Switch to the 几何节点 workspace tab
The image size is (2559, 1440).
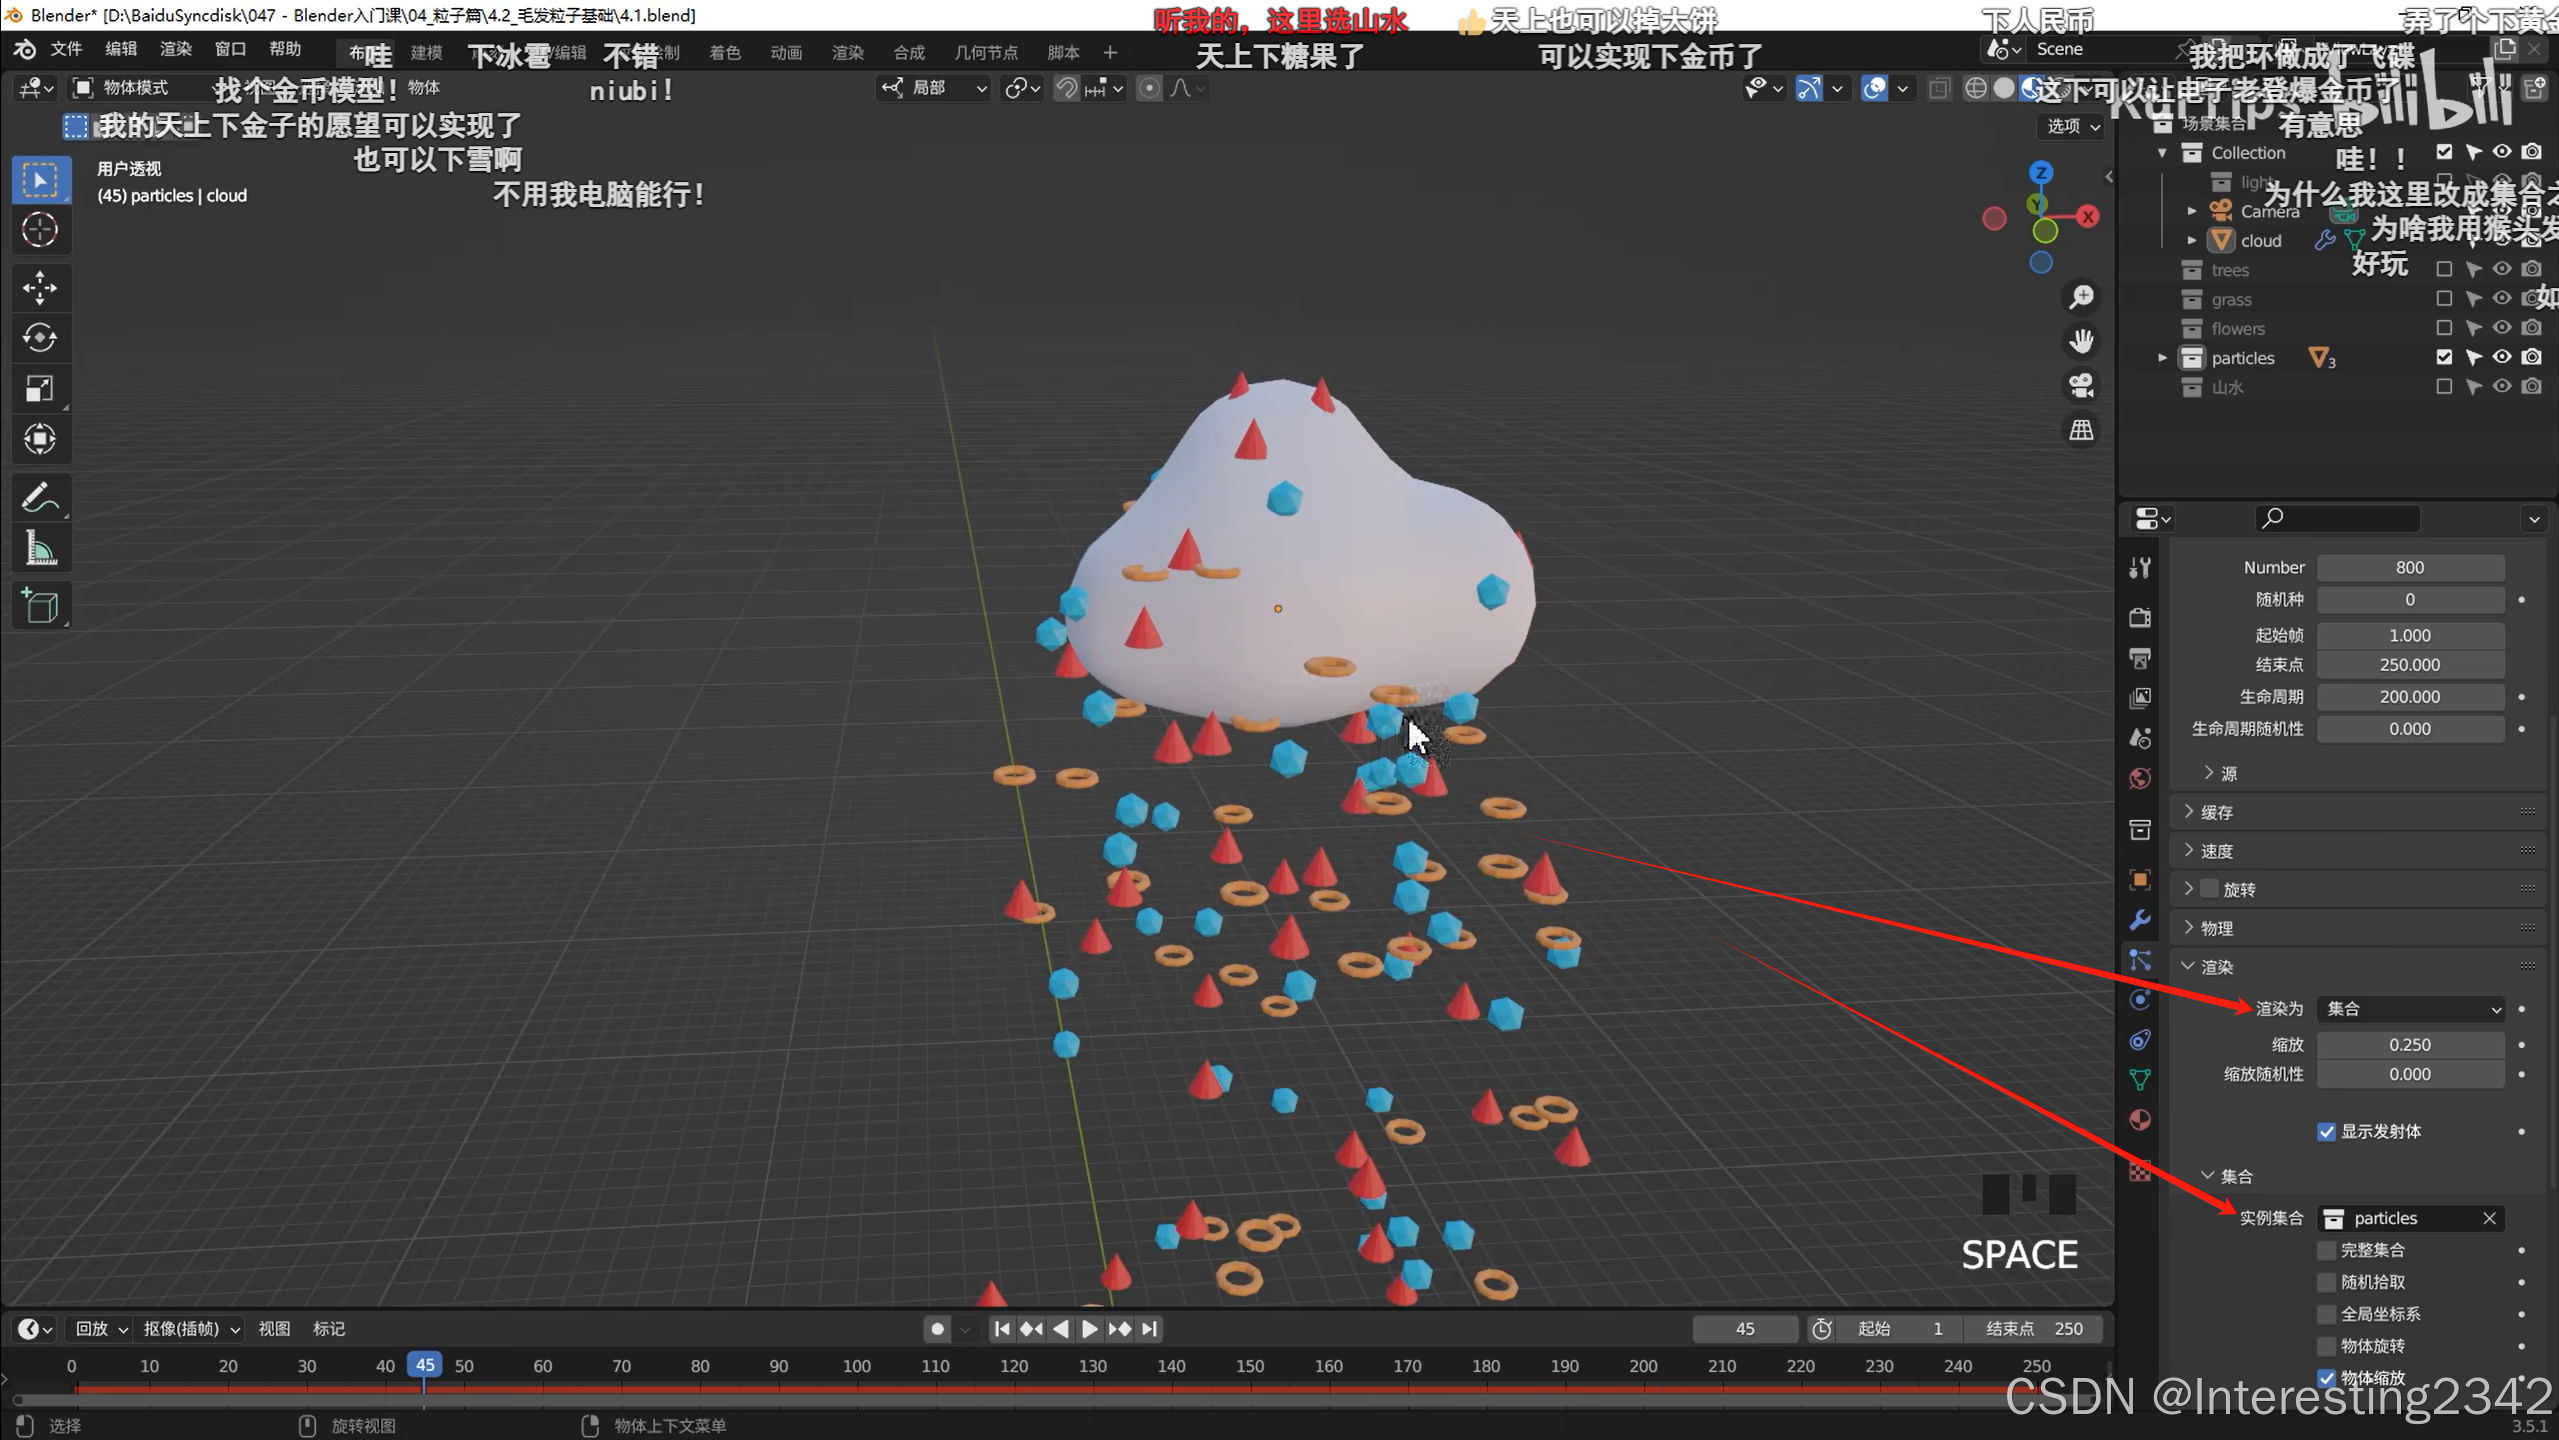pyautogui.click(x=985, y=53)
